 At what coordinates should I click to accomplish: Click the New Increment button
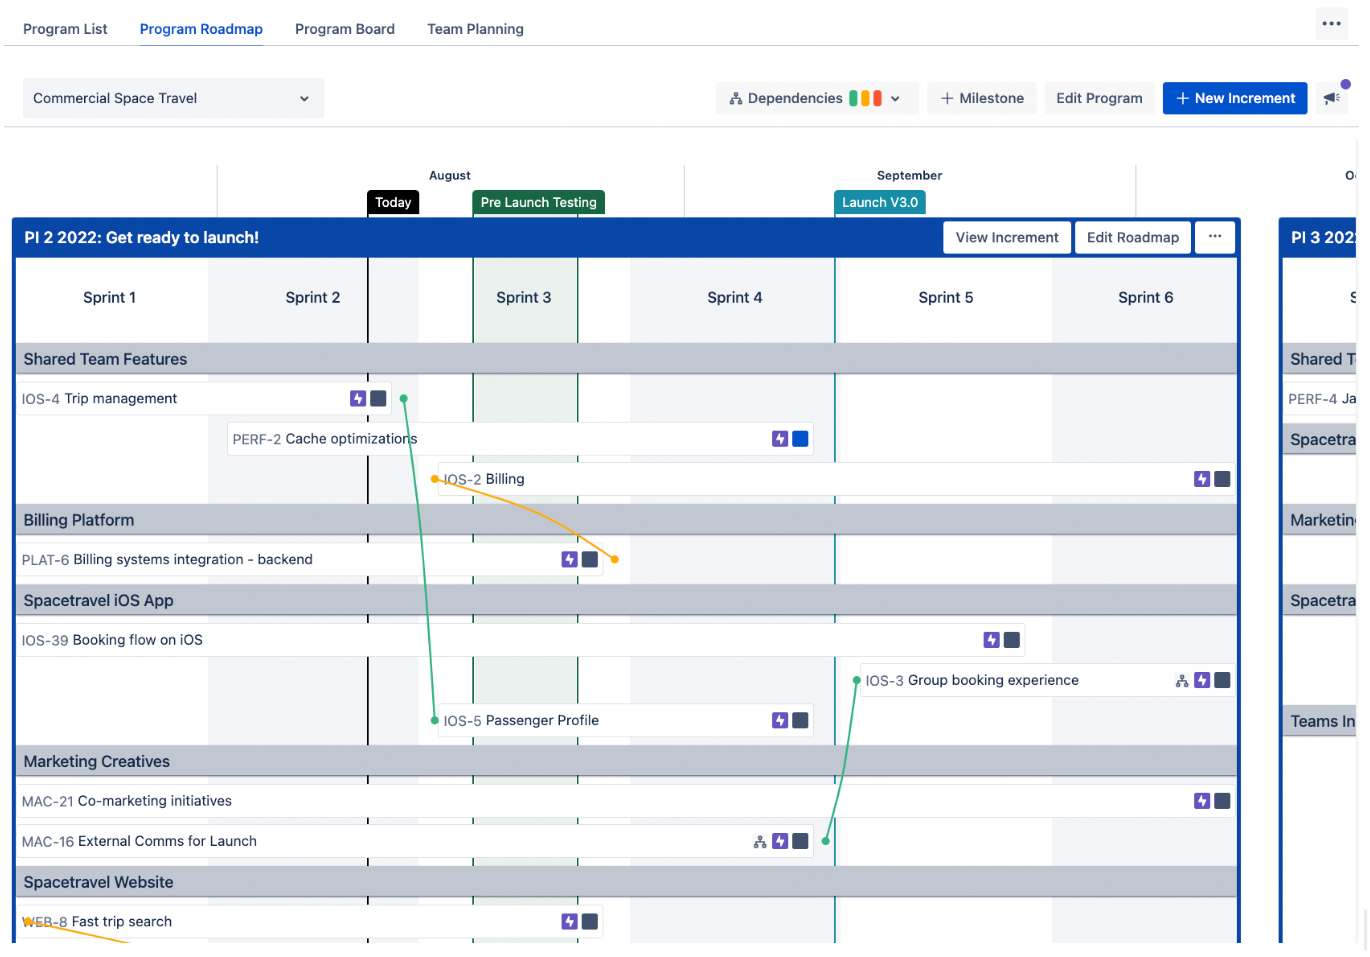coord(1234,98)
